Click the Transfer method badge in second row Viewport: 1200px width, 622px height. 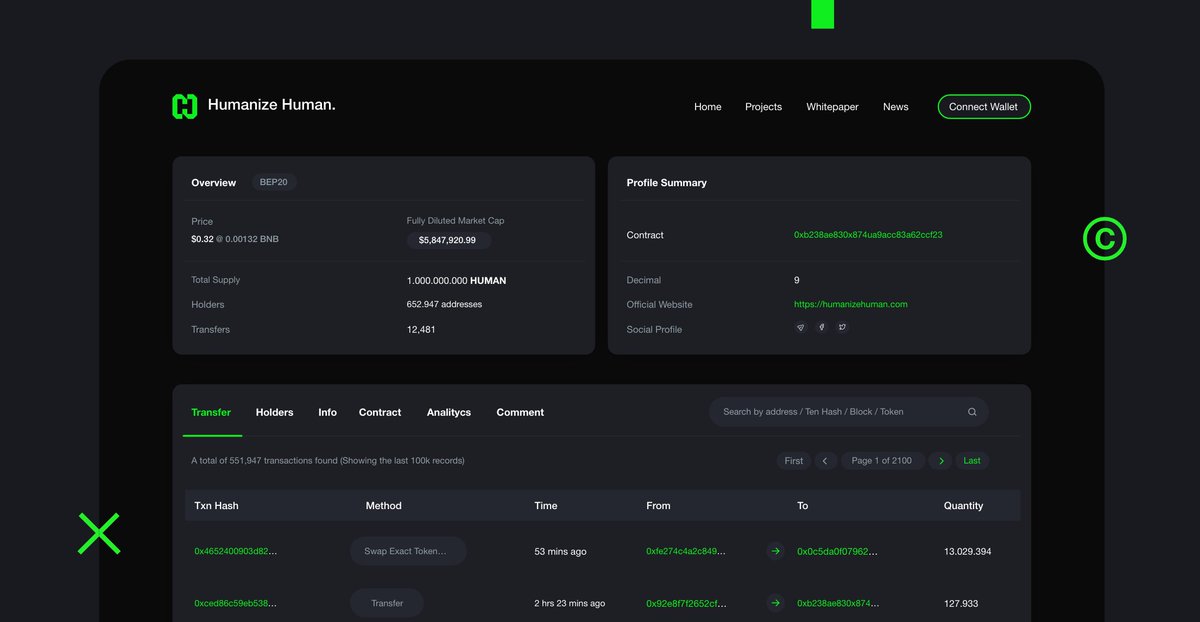[x=387, y=603]
